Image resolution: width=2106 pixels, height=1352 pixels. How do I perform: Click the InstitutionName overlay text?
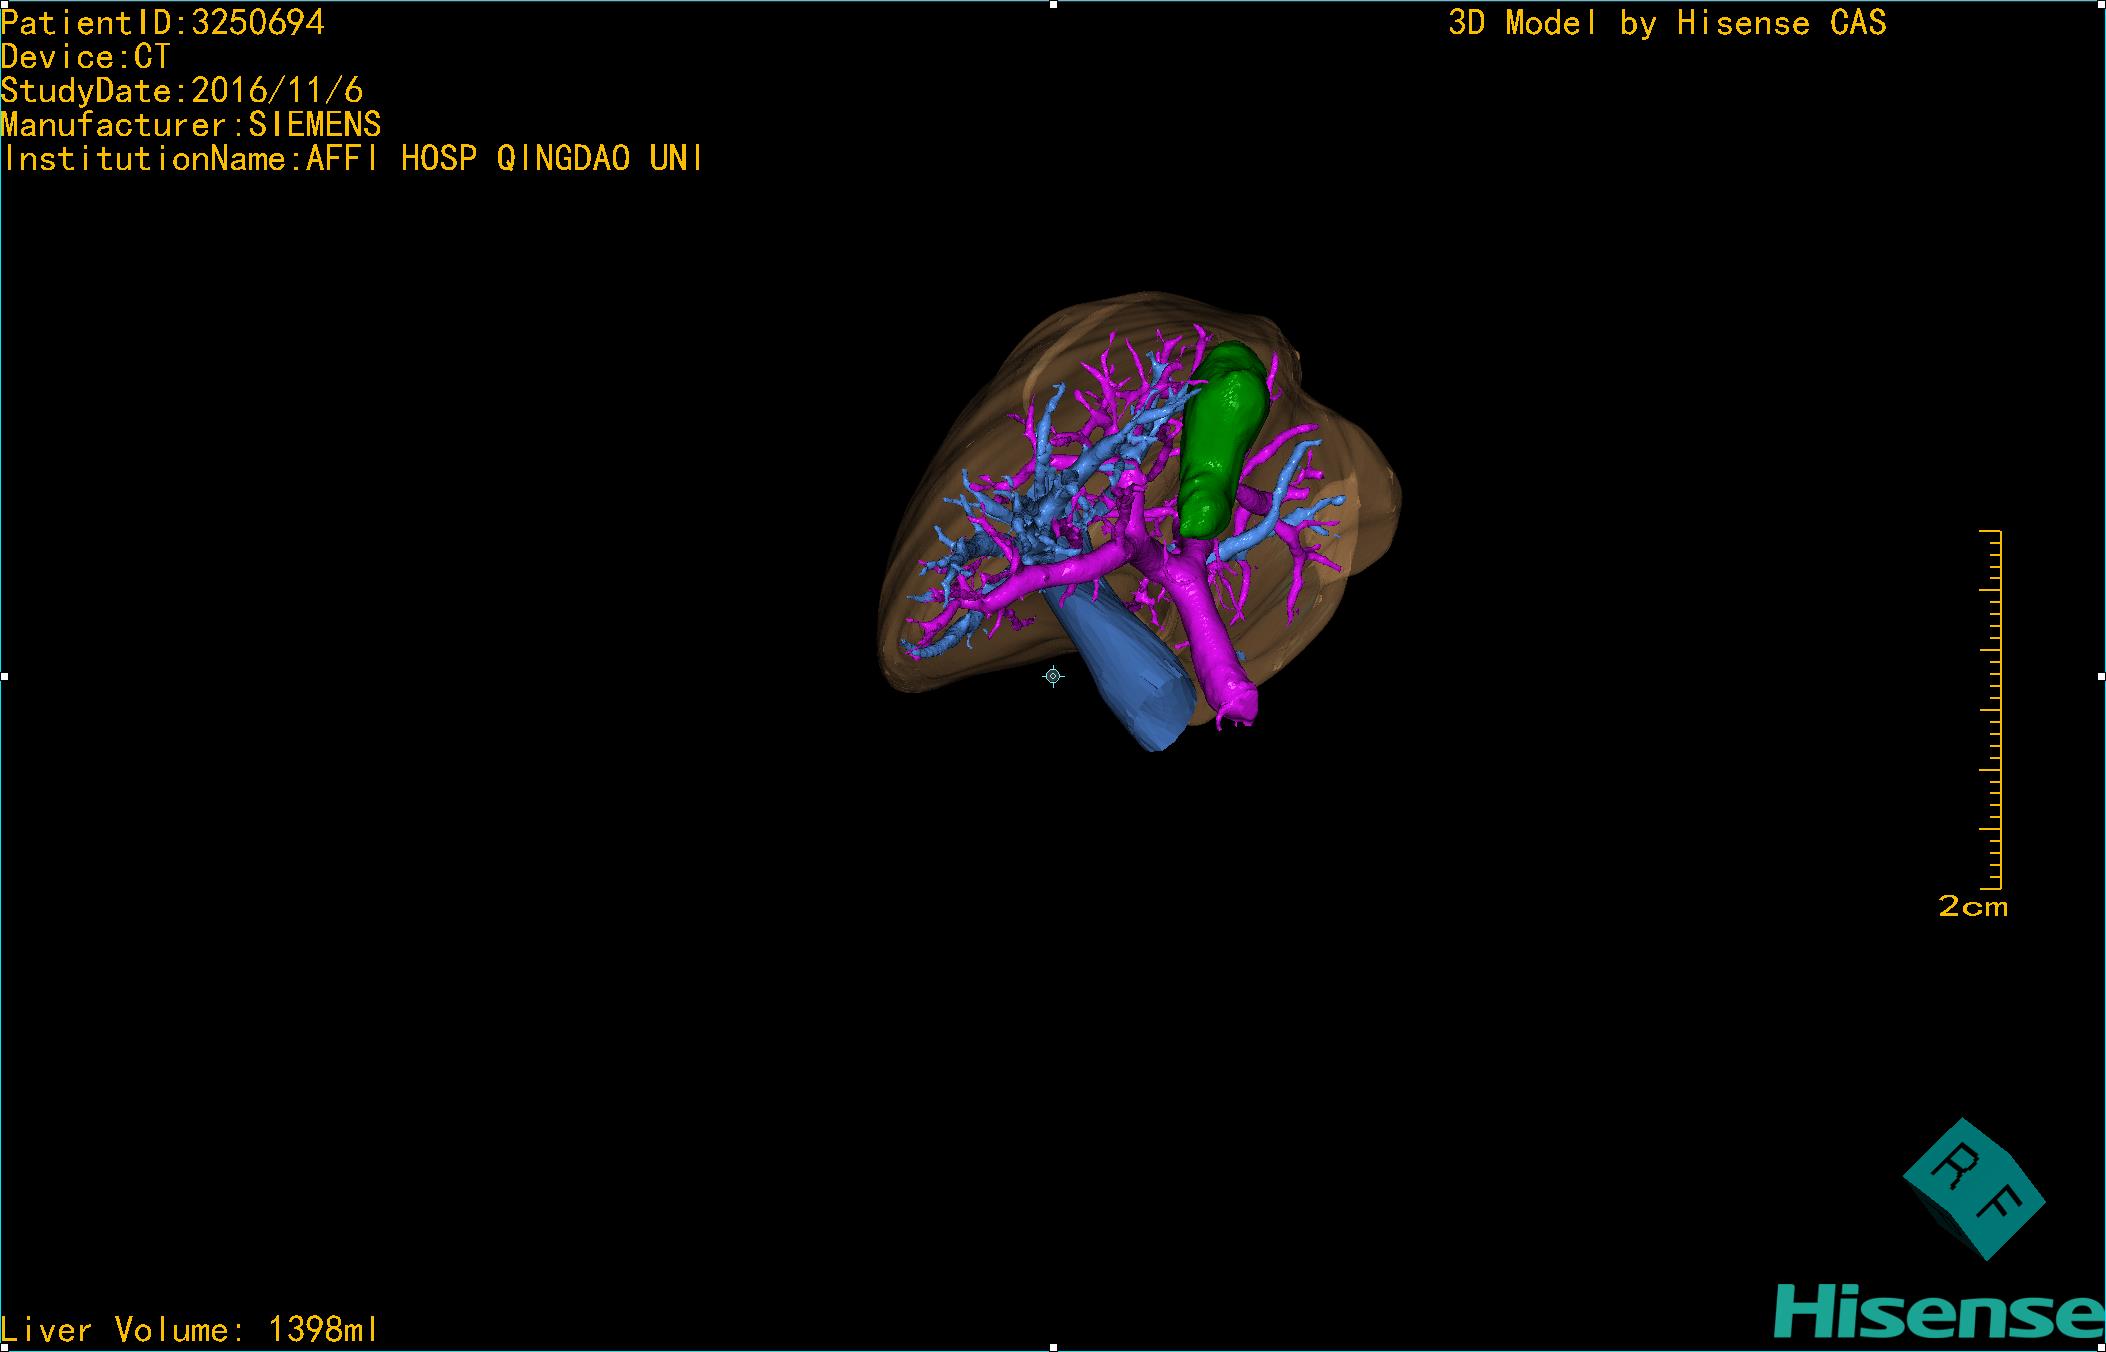tap(352, 158)
